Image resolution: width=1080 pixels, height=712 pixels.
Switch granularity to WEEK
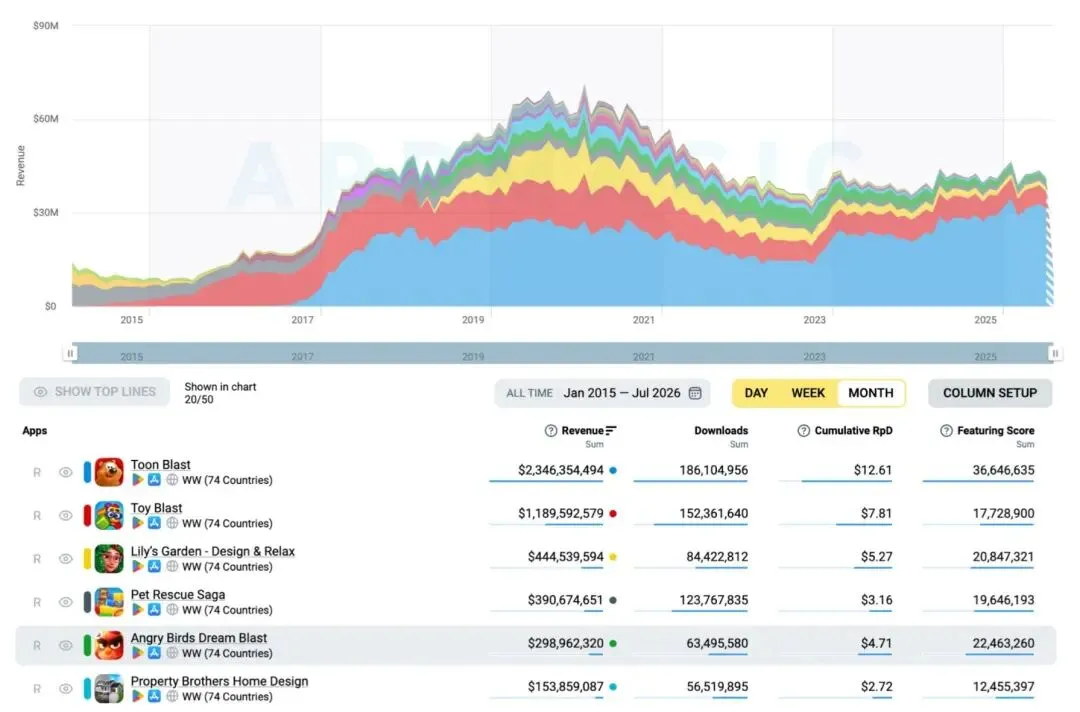808,393
